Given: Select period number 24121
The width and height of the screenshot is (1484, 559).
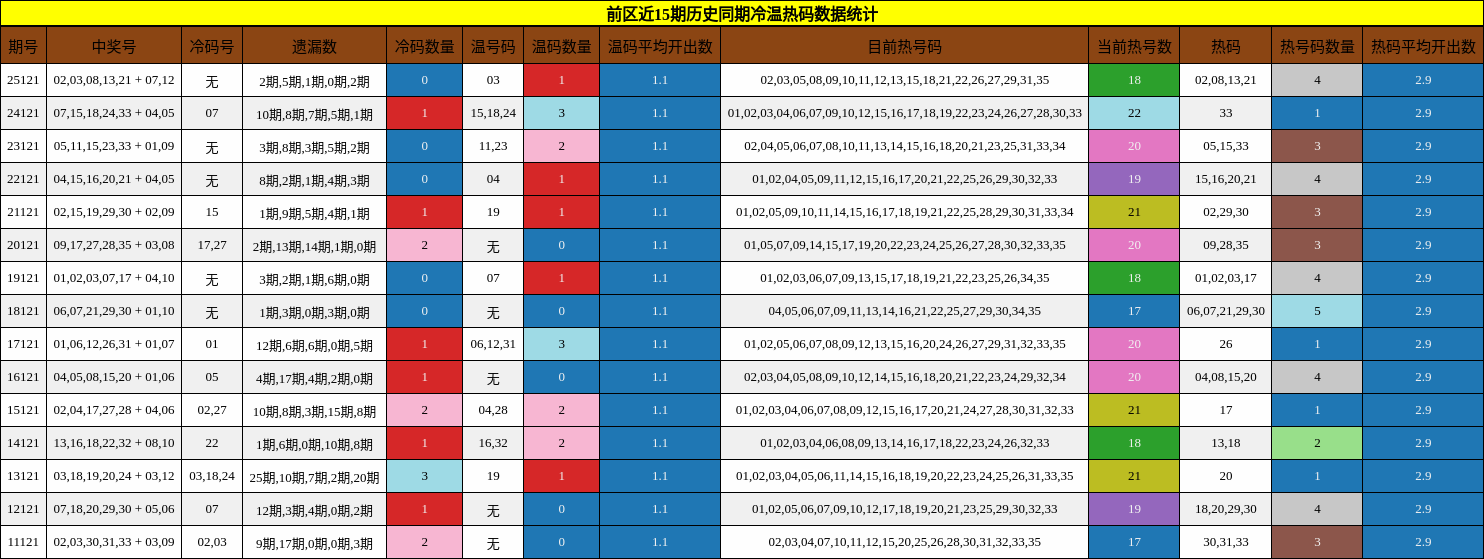Looking at the screenshot, I should pos(23,113).
